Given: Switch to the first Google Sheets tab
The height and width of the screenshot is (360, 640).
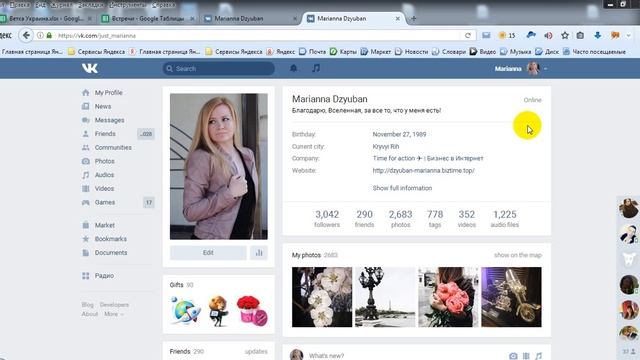Looking at the screenshot, I should click(x=46, y=18).
